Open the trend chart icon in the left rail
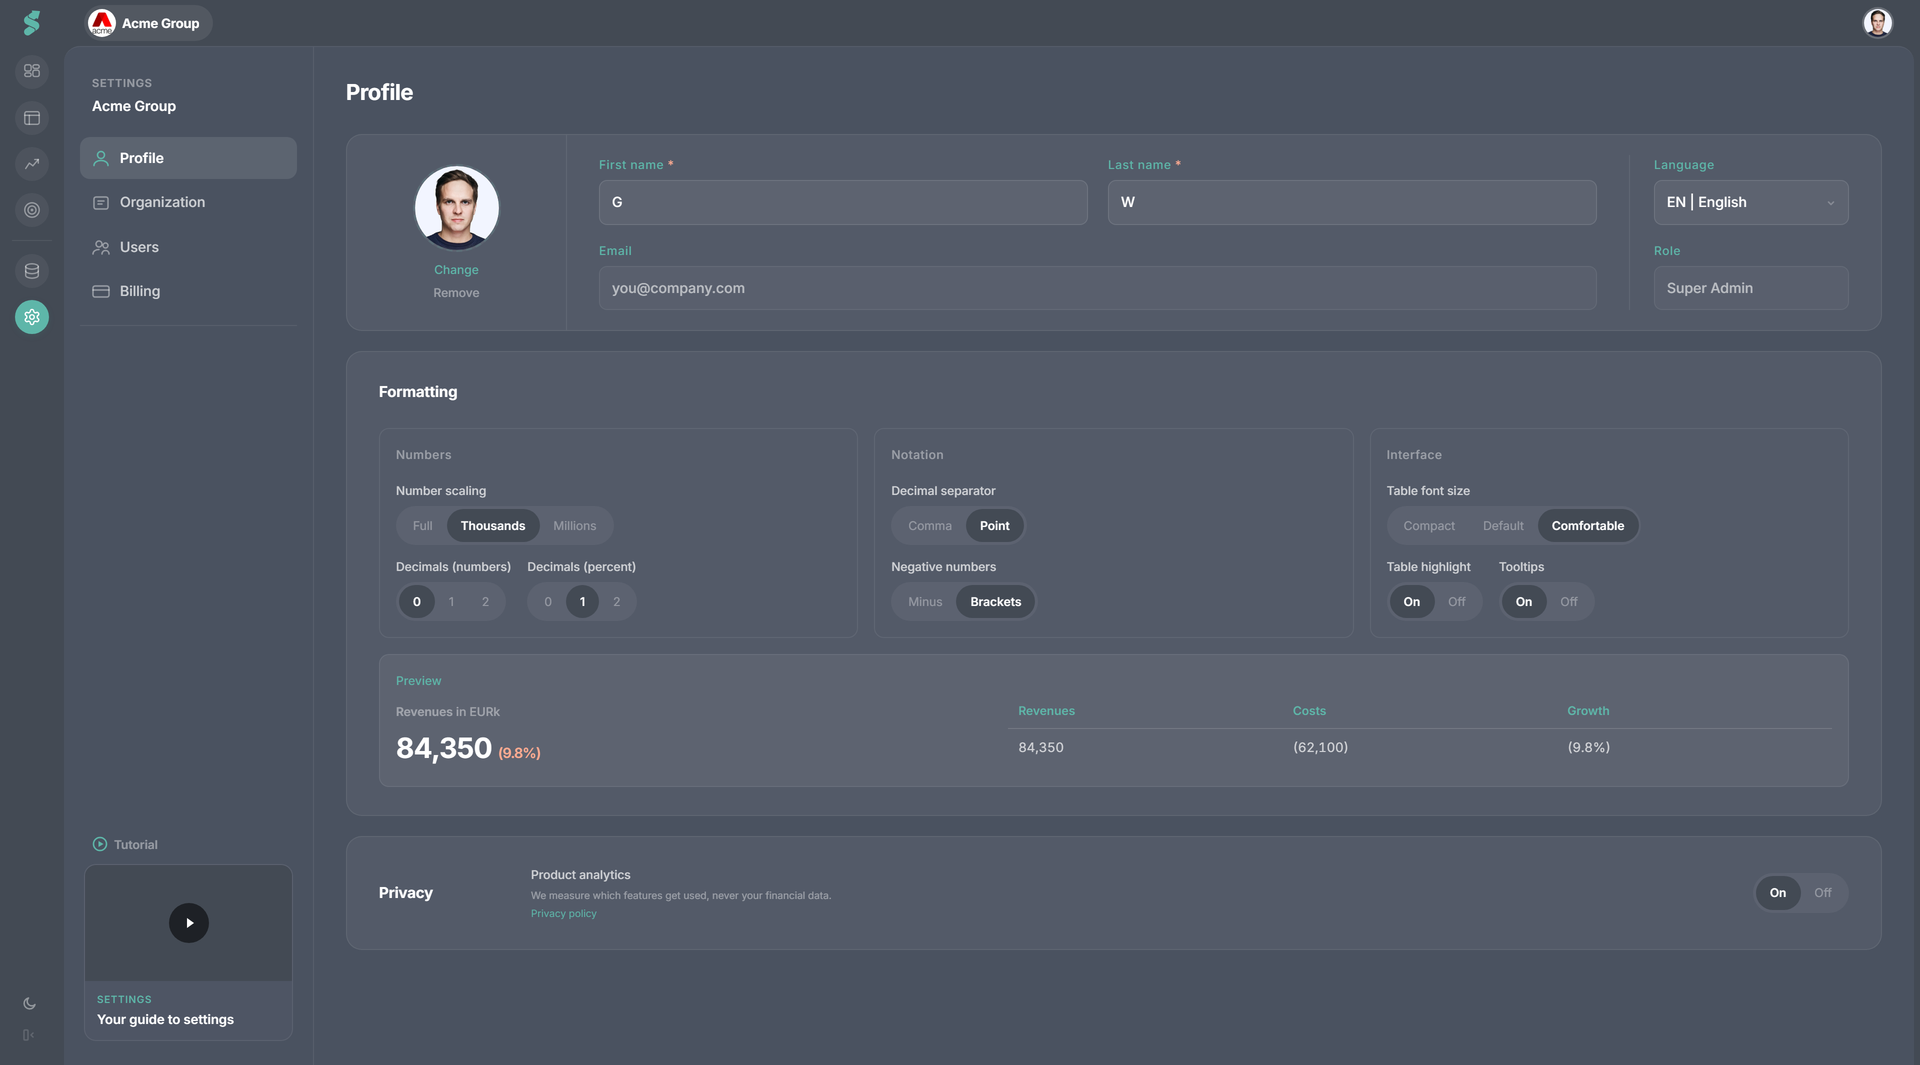Viewport: 1920px width, 1065px height. point(32,164)
